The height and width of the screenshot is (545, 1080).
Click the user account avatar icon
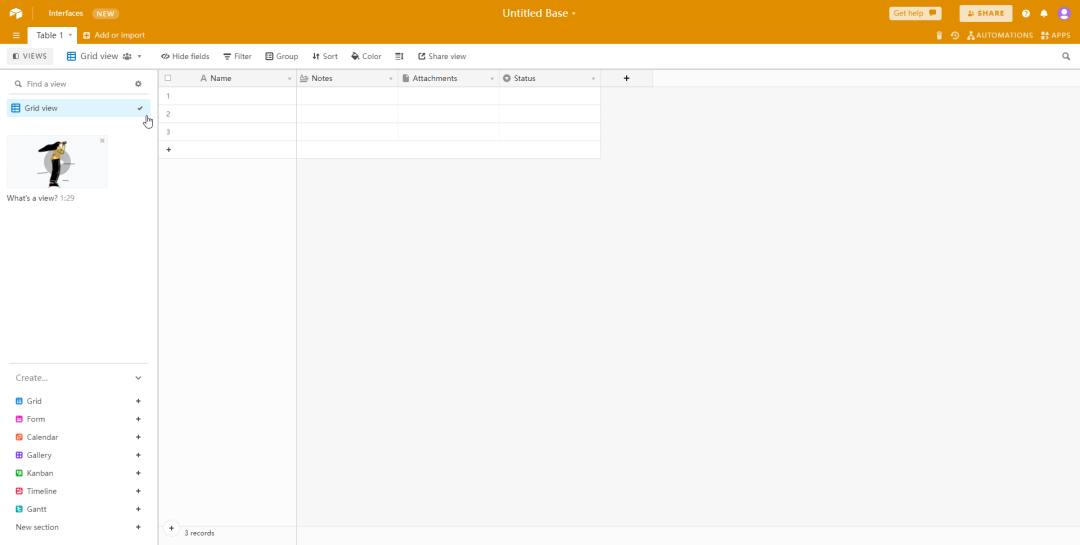coord(1064,14)
